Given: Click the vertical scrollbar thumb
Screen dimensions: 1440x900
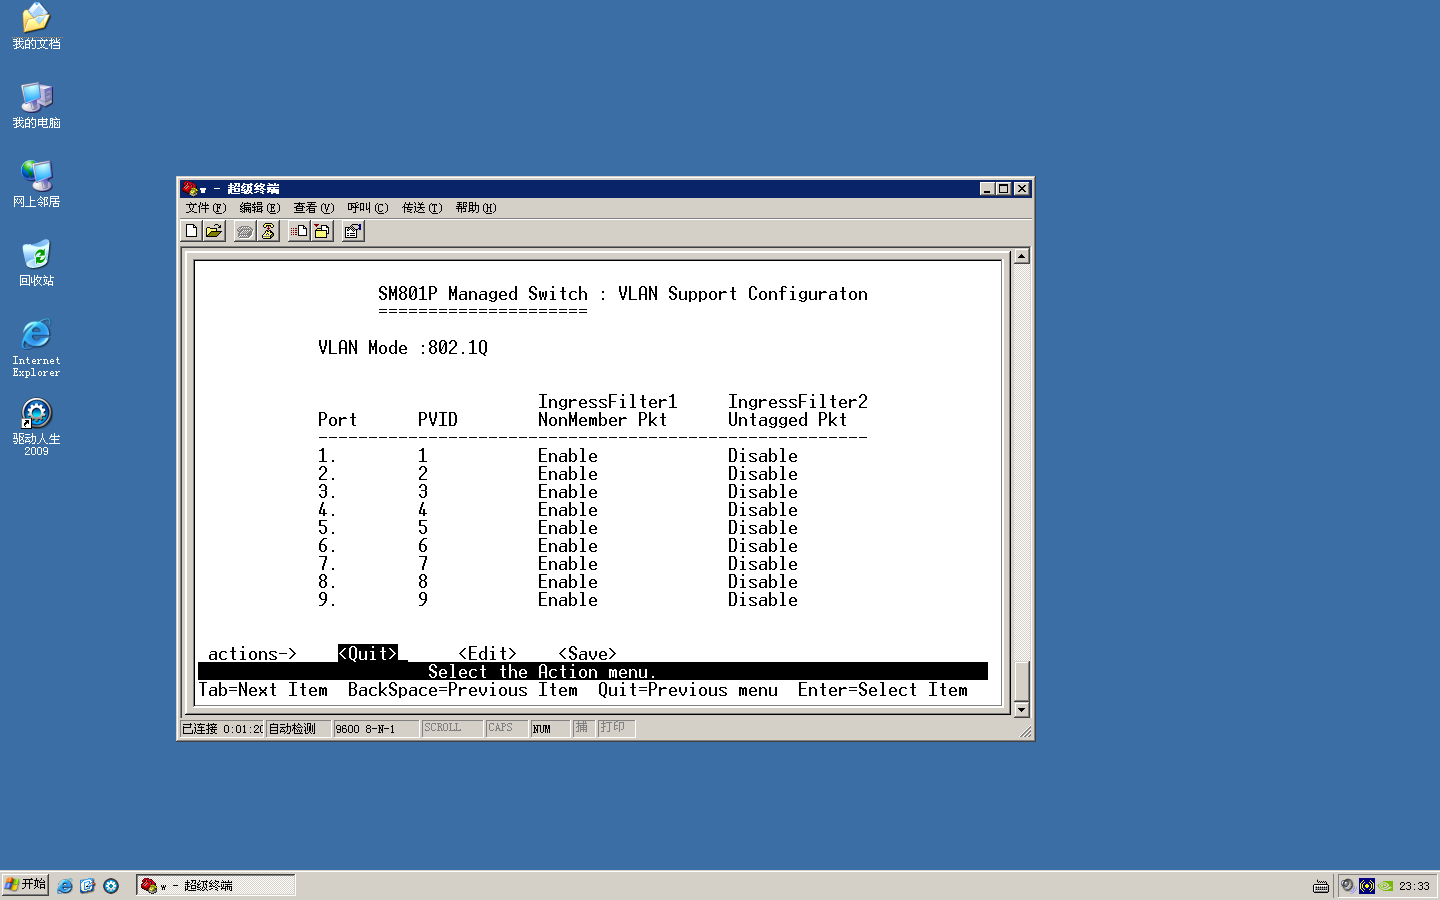Looking at the screenshot, I should click(x=1021, y=682).
